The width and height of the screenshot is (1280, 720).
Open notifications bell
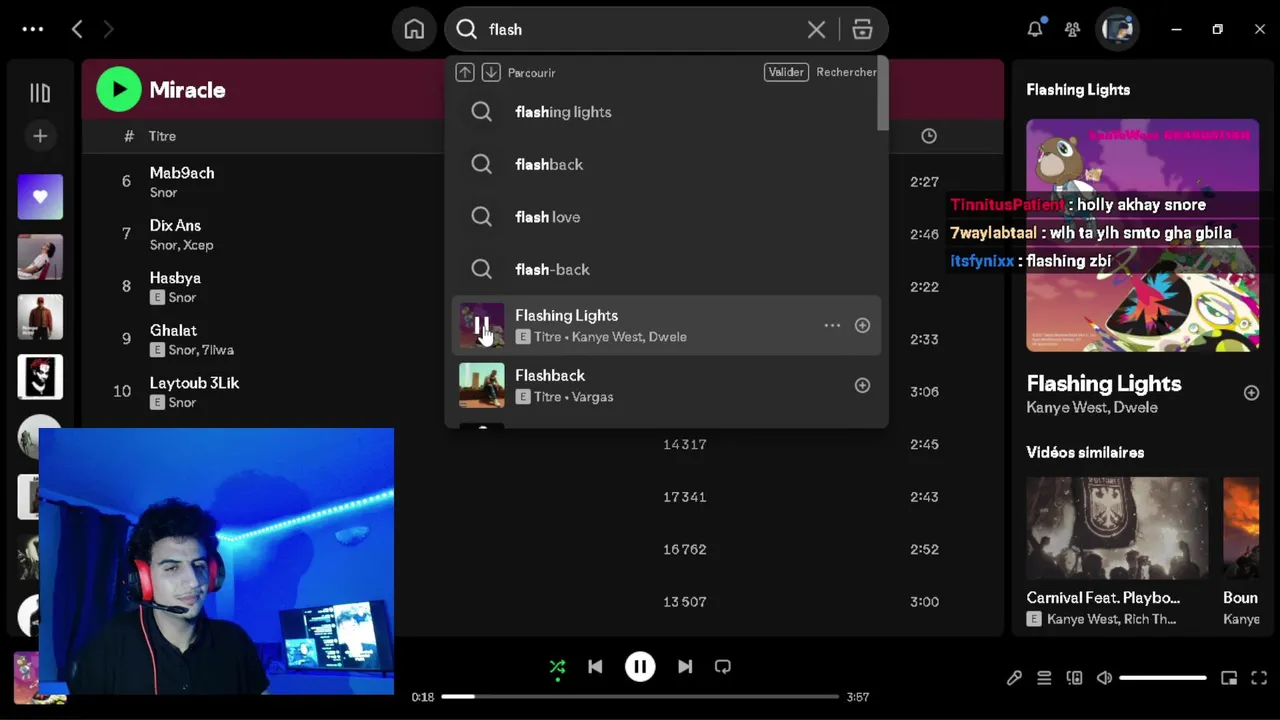point(1035,29)
